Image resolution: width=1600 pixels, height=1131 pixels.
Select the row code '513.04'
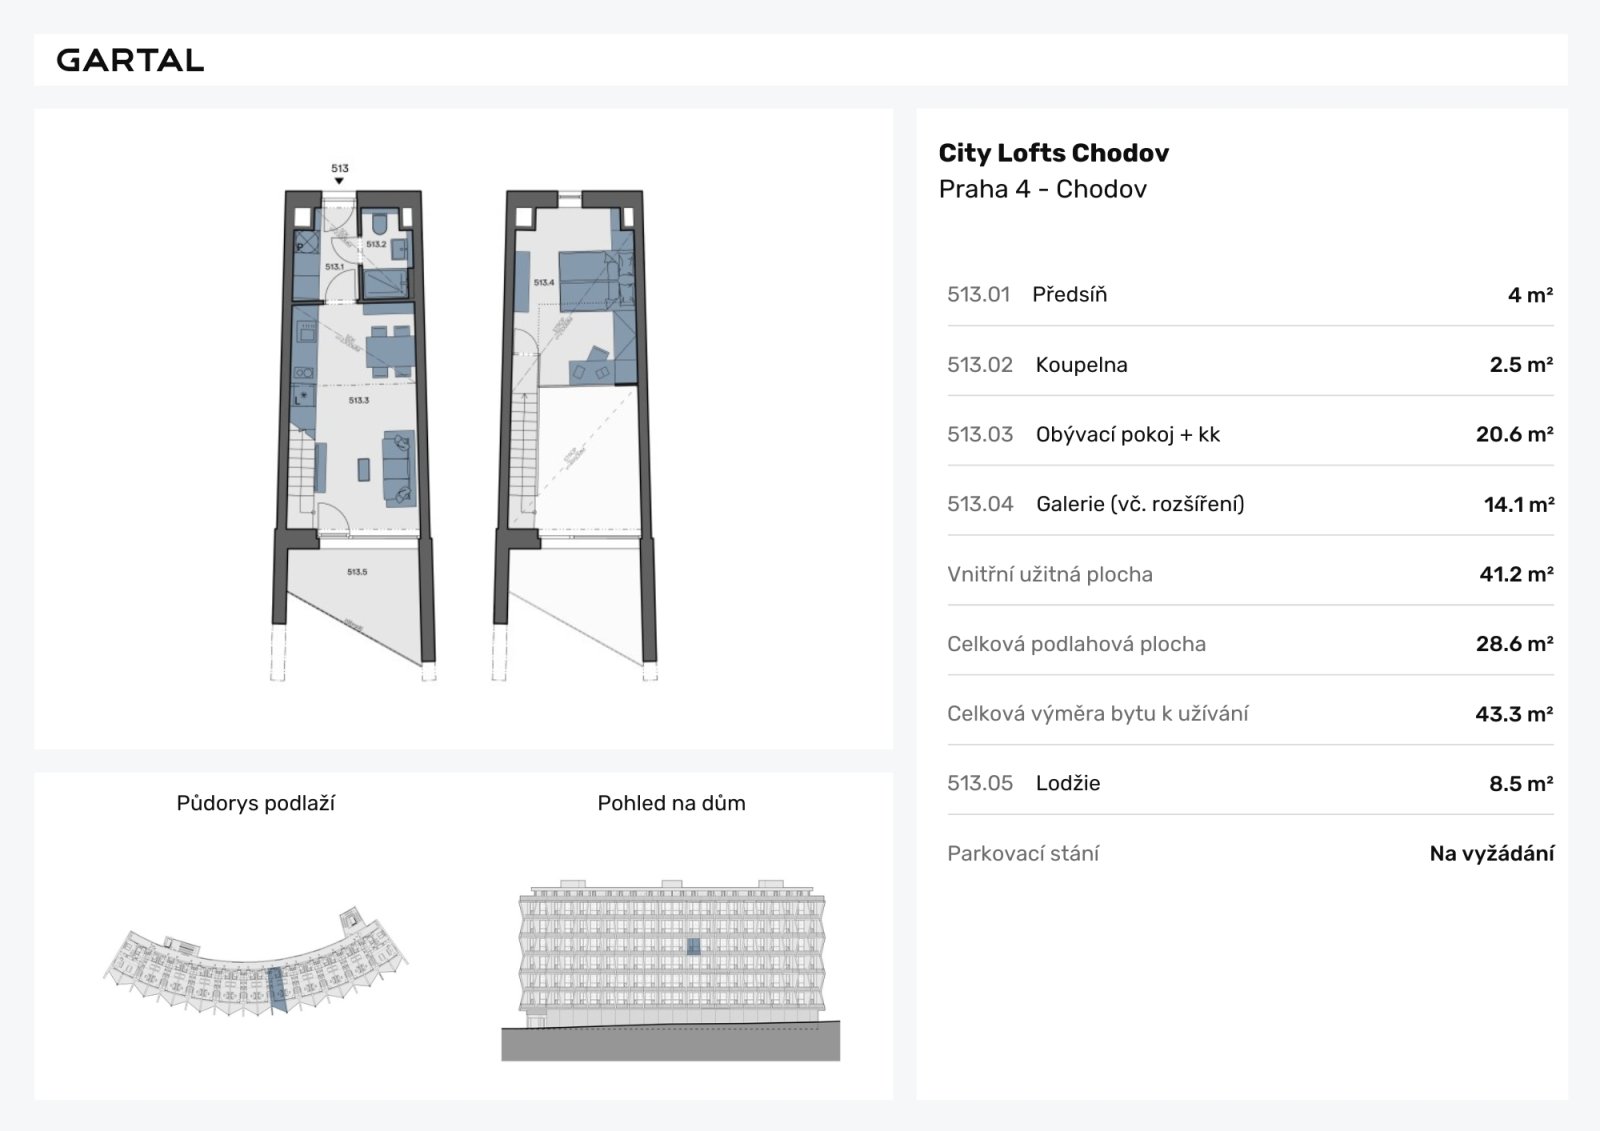click(x=980, y=504)
